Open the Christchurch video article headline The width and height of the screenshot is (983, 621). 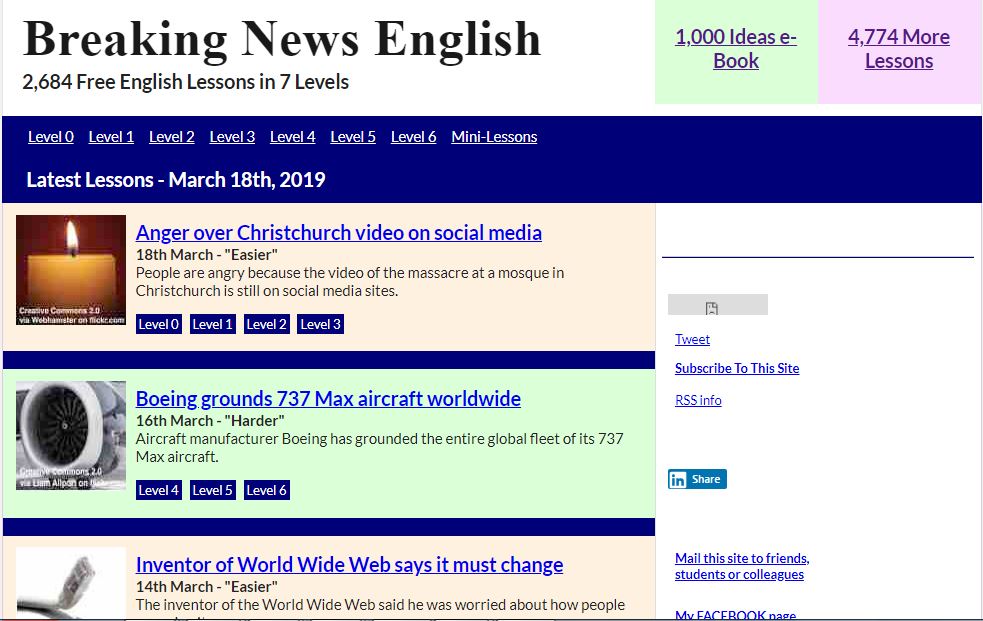(338, 232)
